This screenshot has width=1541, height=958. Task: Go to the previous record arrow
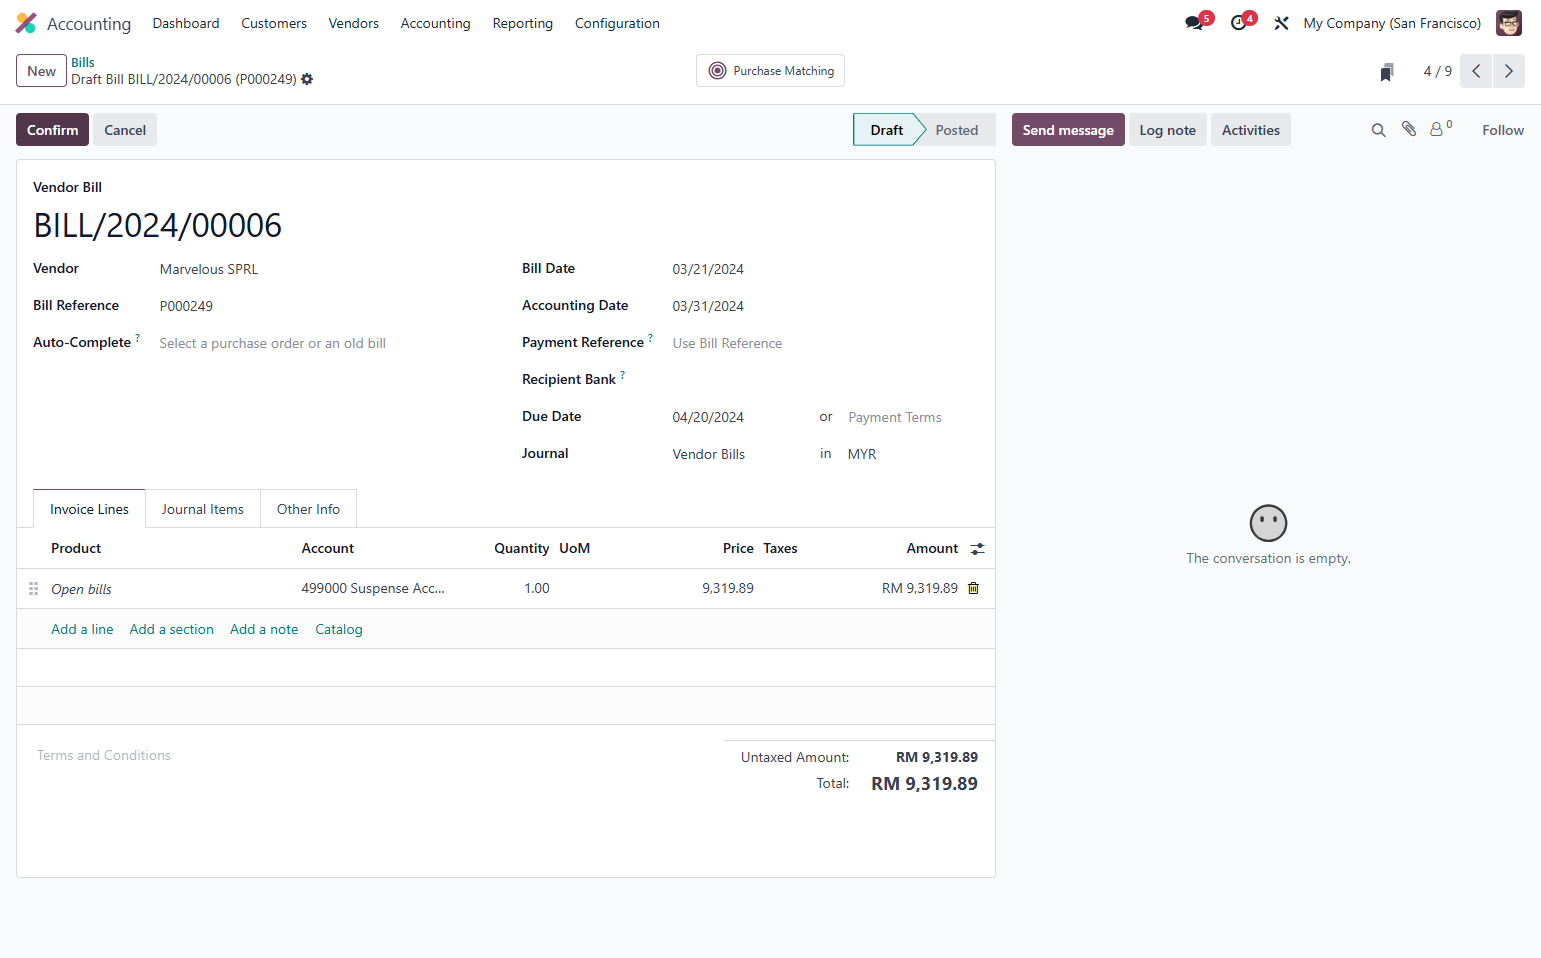[1476, 71]
